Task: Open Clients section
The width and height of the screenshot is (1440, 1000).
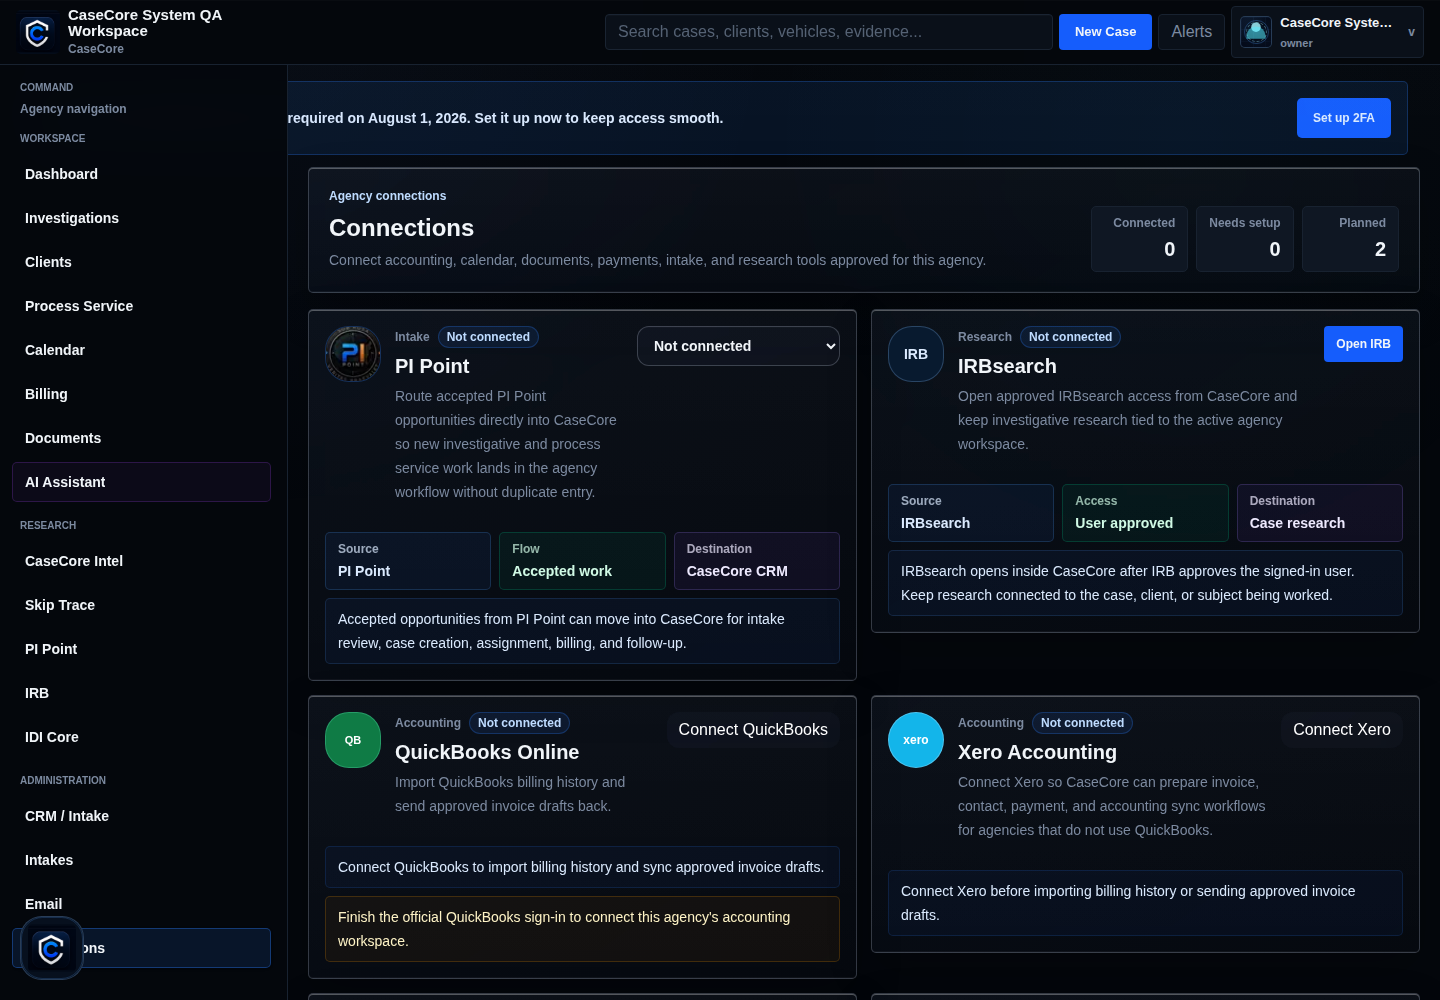Action: click(141, 262)
